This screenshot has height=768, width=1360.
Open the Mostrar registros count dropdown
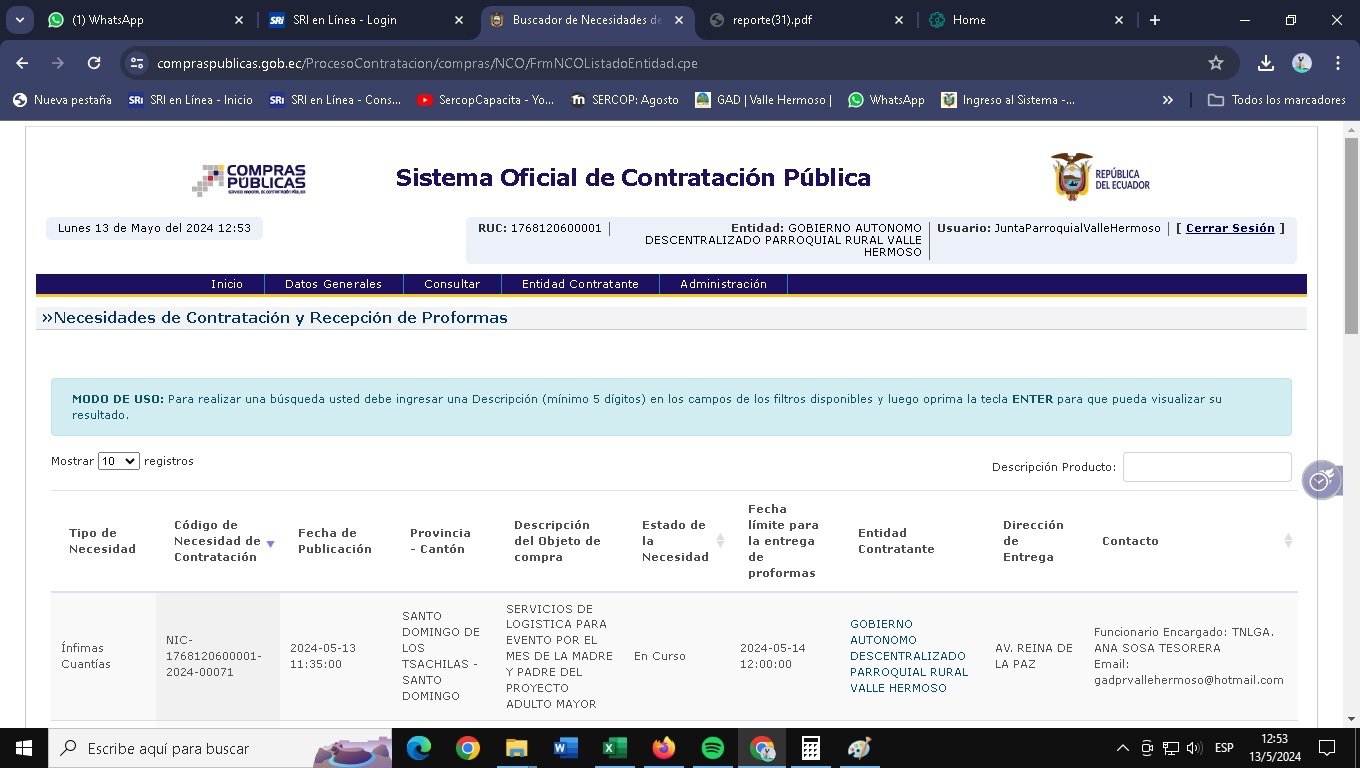pos(118,461)
